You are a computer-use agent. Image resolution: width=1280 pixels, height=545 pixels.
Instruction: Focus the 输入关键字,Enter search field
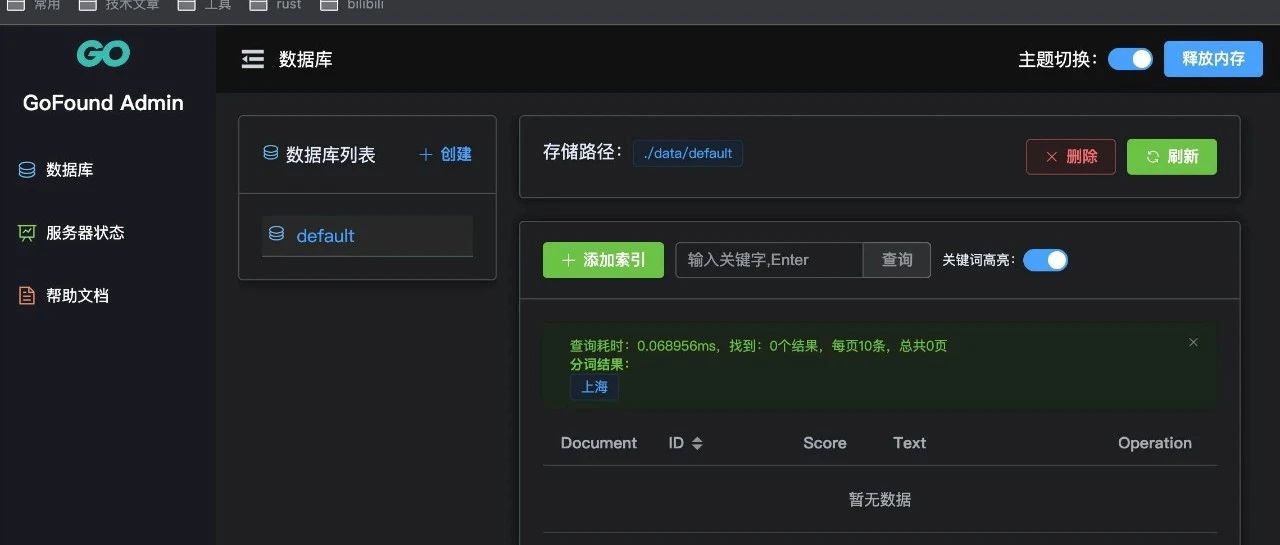point(769,260)
